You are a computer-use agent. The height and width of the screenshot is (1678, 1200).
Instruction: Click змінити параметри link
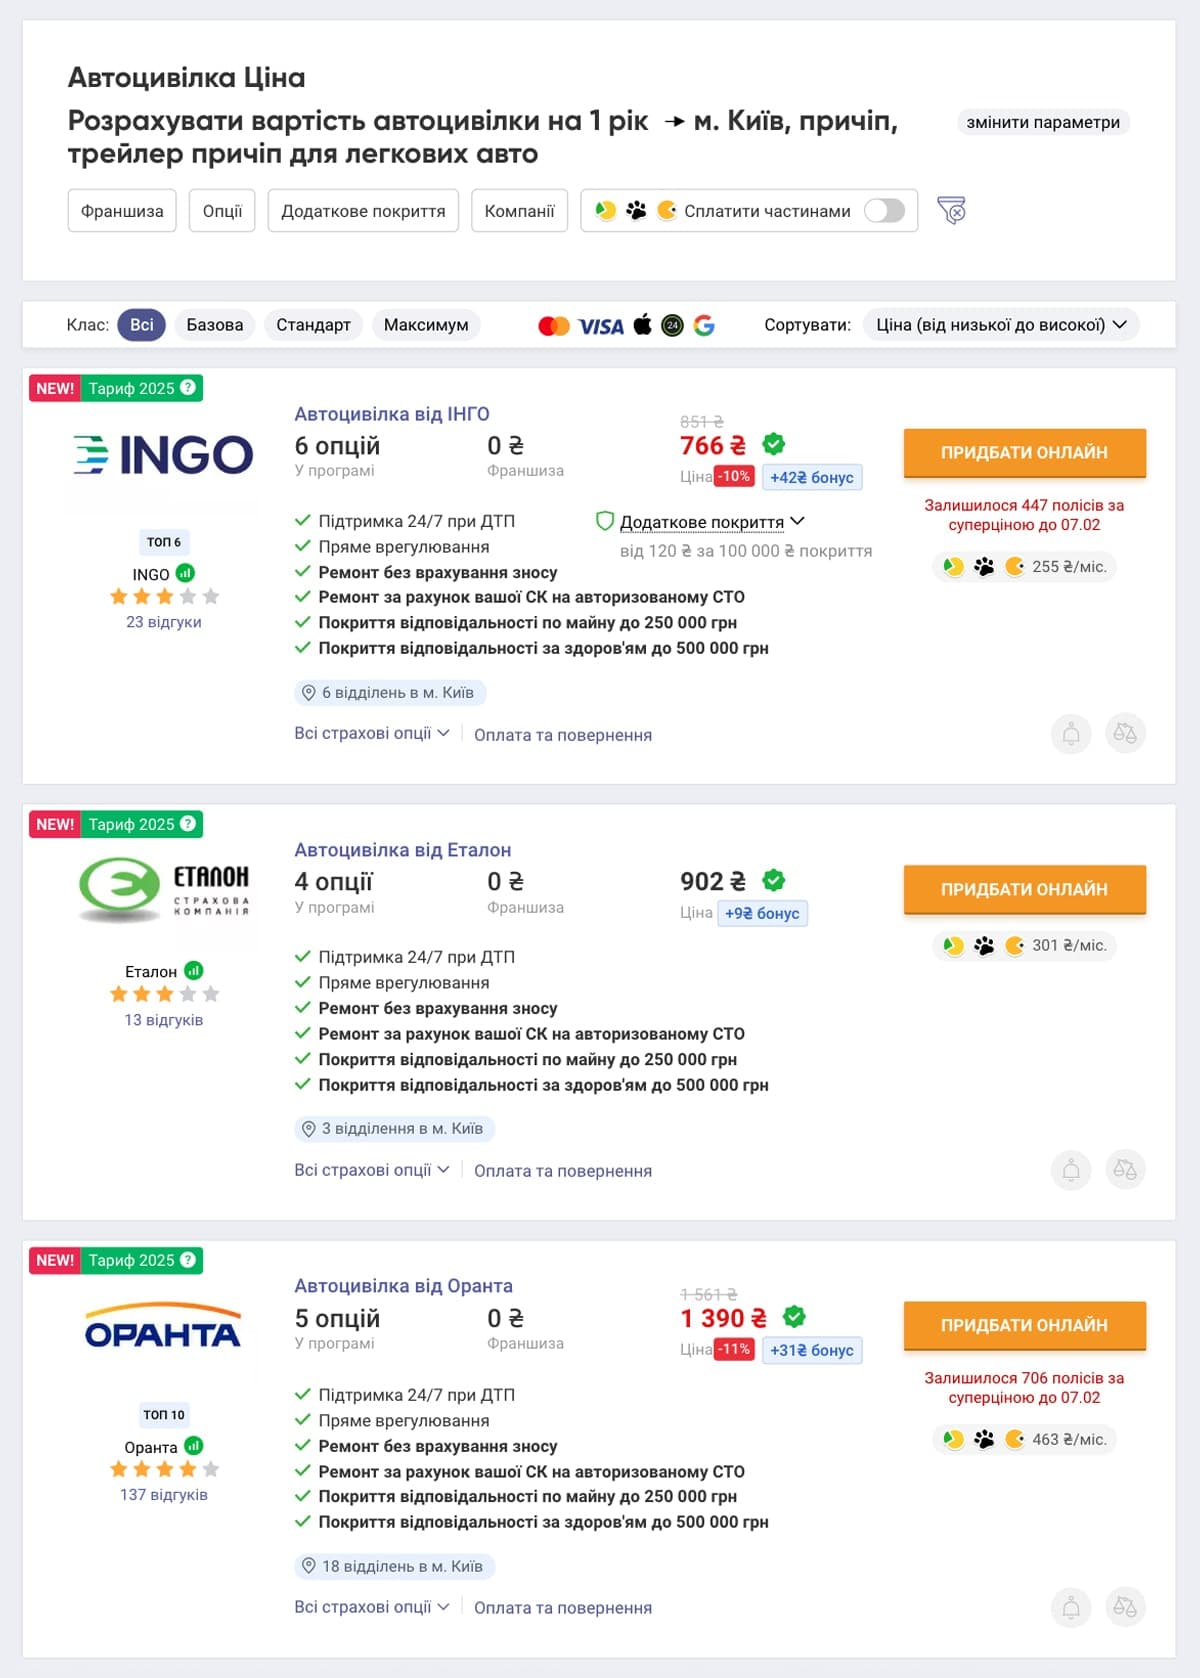tap(1043, 122)
